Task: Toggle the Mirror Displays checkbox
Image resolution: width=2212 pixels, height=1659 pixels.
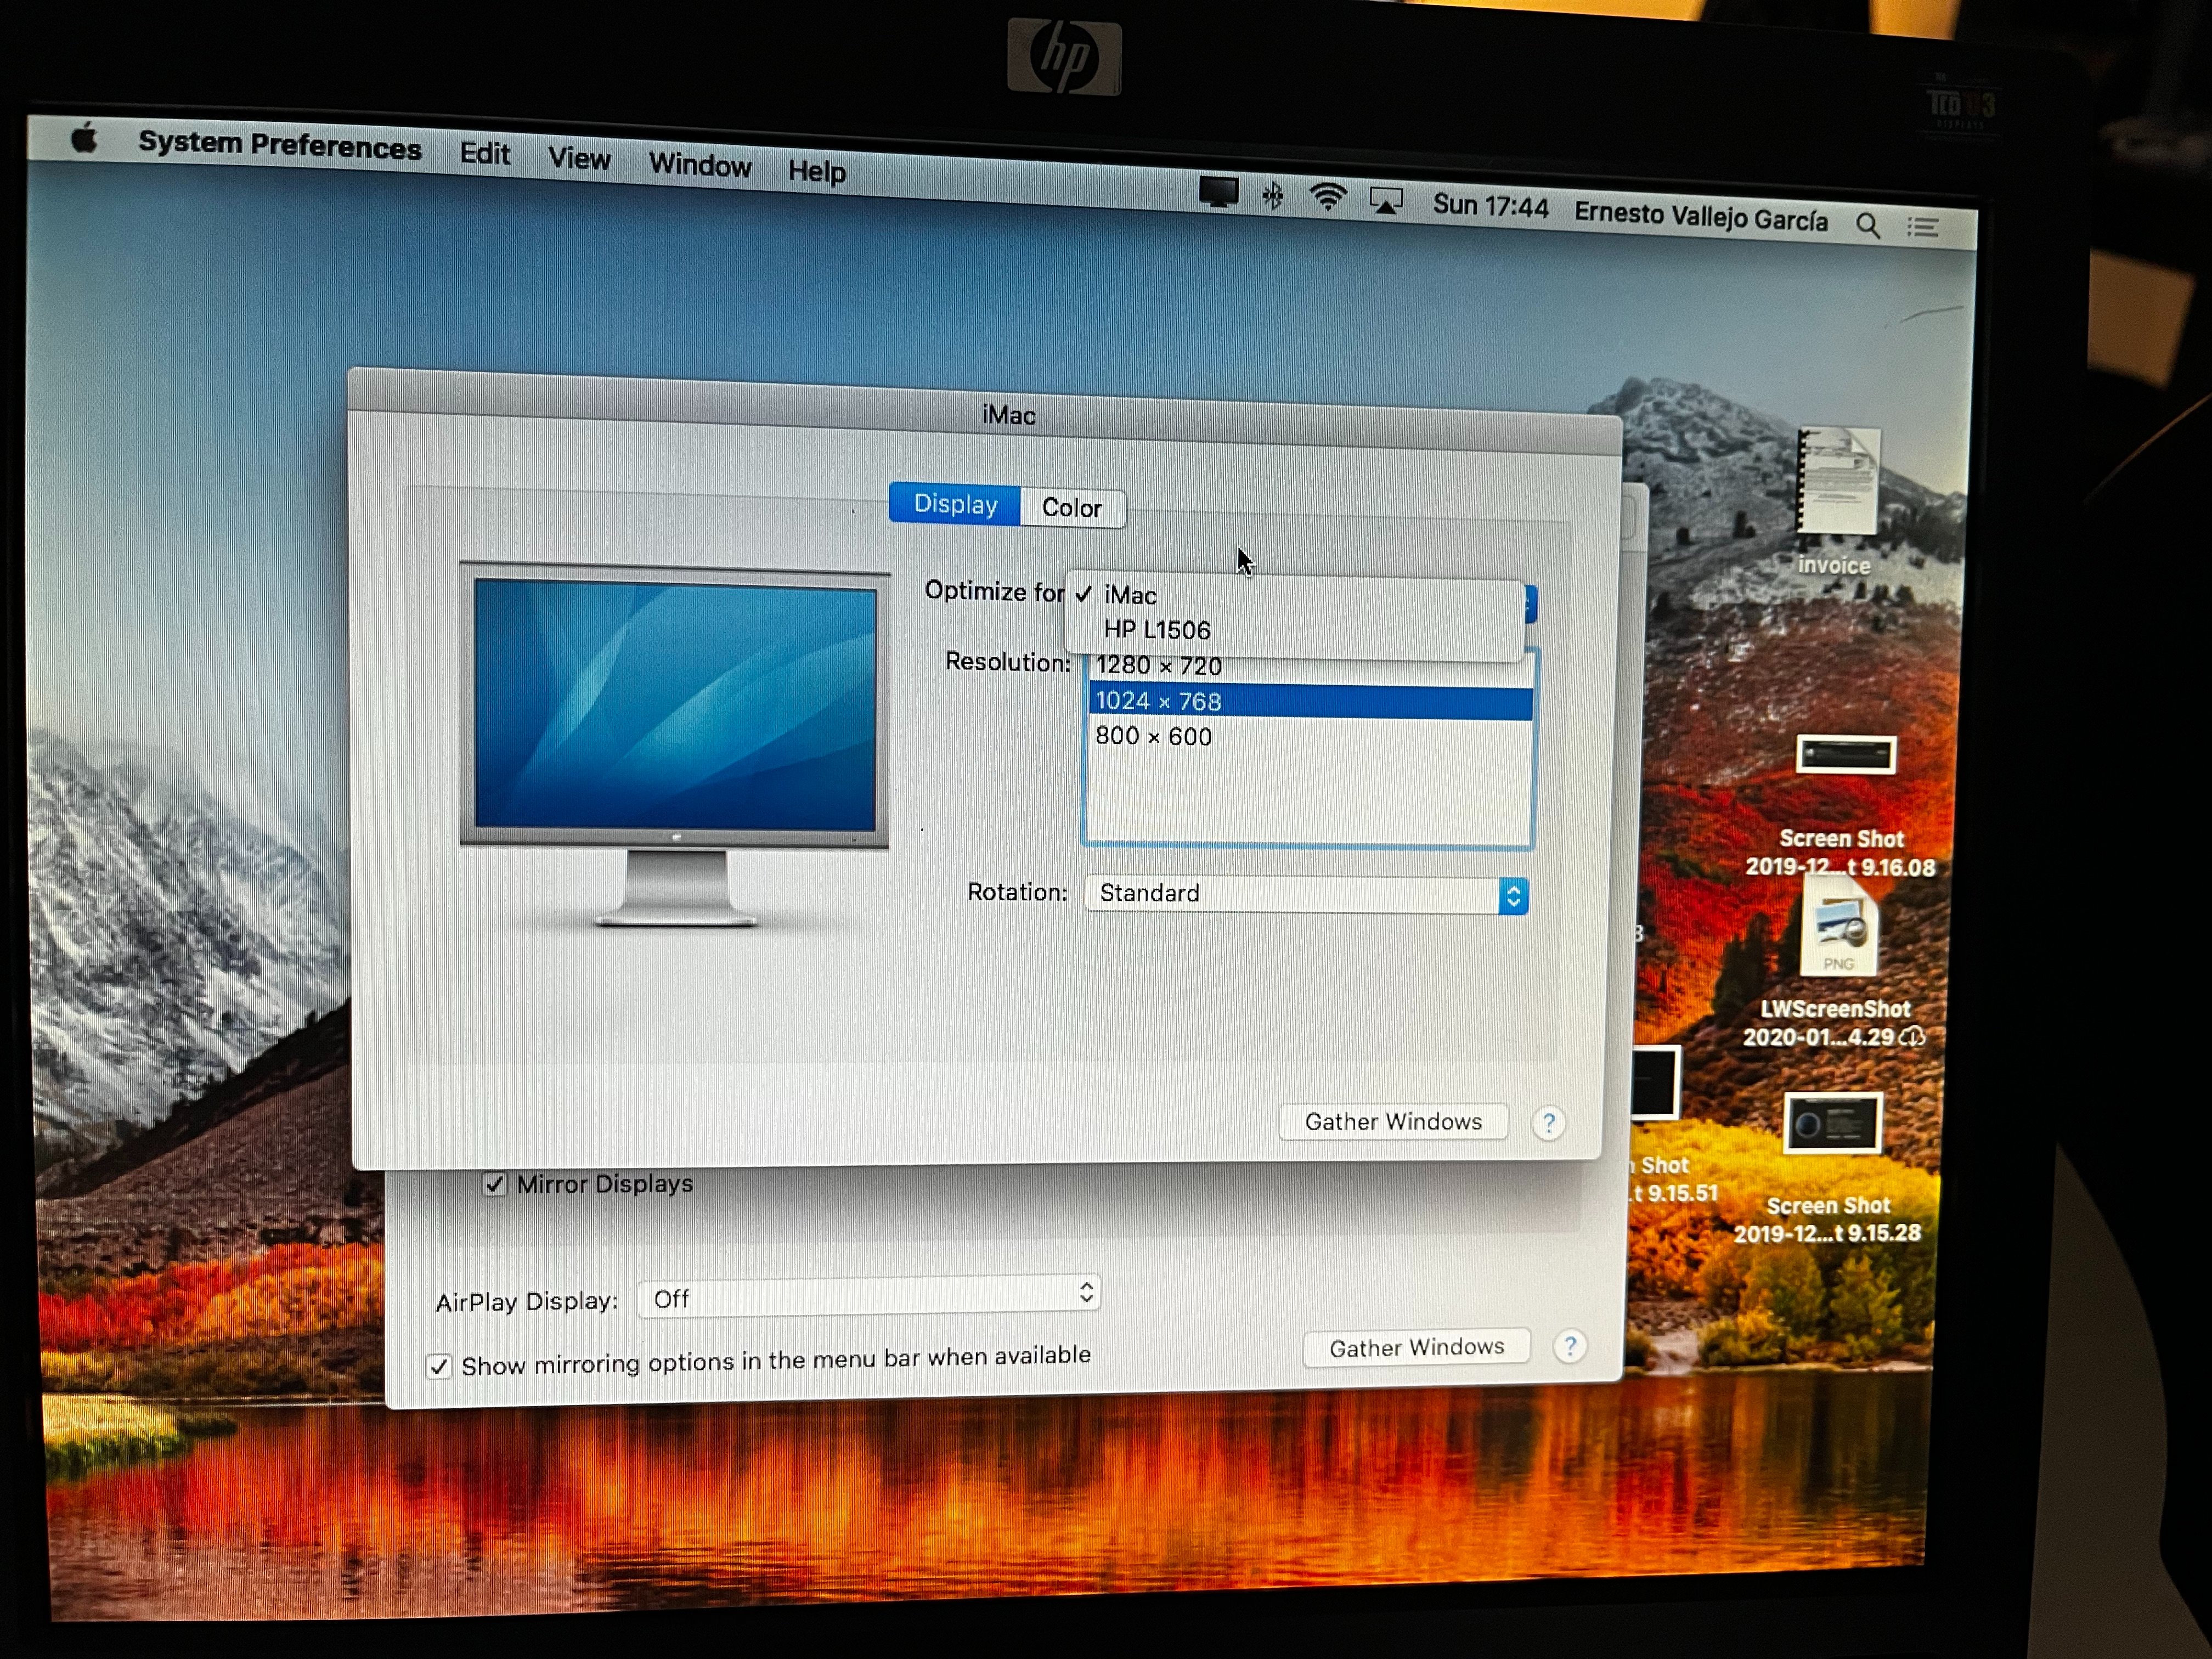Action: point(494,1185)
